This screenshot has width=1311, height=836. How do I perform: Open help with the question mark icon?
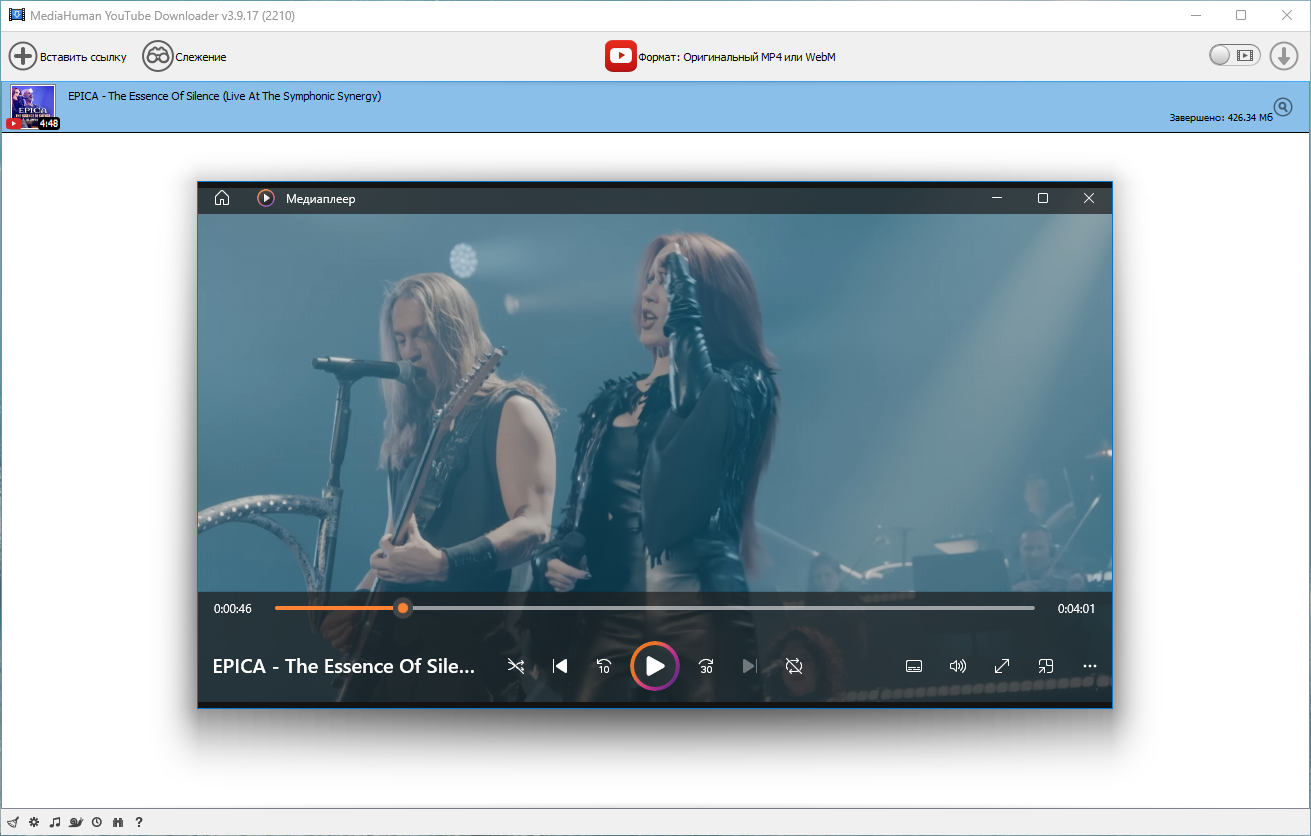[139, 822]
